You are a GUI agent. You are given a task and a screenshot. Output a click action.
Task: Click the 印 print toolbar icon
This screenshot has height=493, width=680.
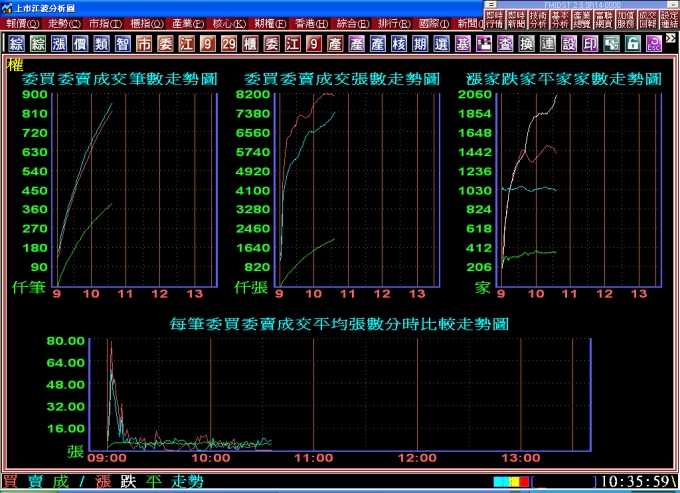point(590,44)
